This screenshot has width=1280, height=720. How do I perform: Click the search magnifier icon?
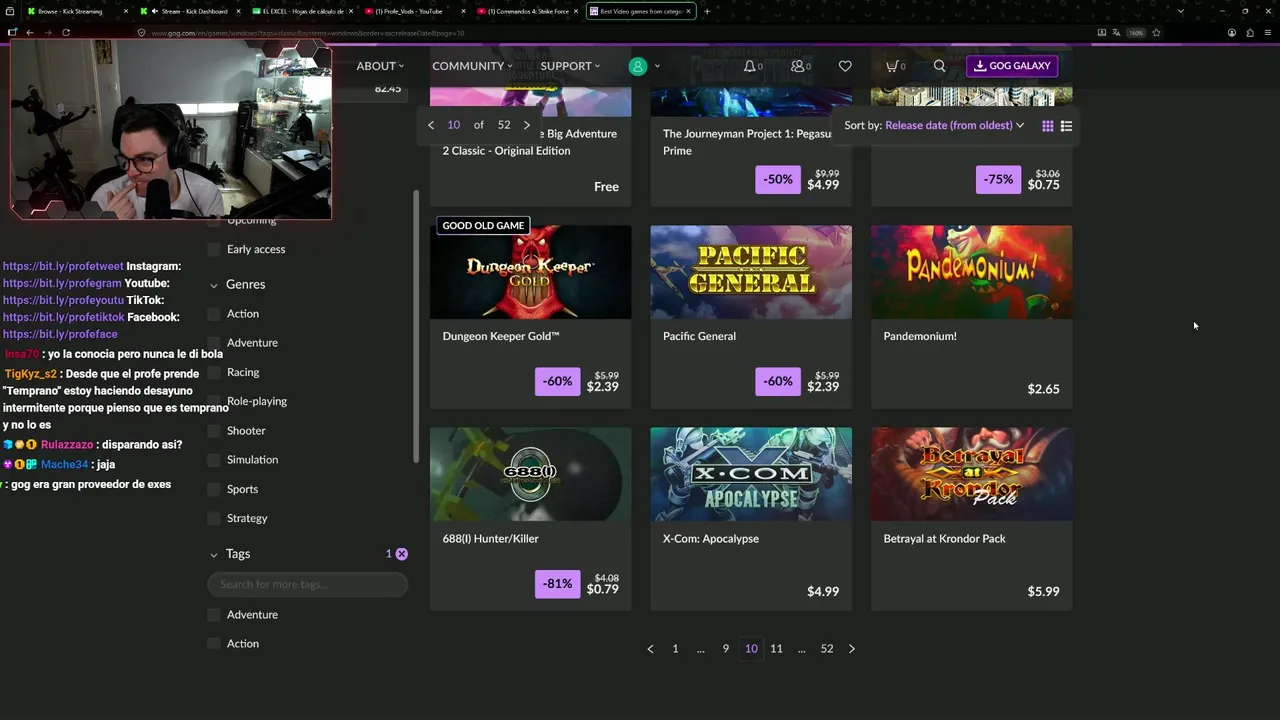tap(939, 66)
